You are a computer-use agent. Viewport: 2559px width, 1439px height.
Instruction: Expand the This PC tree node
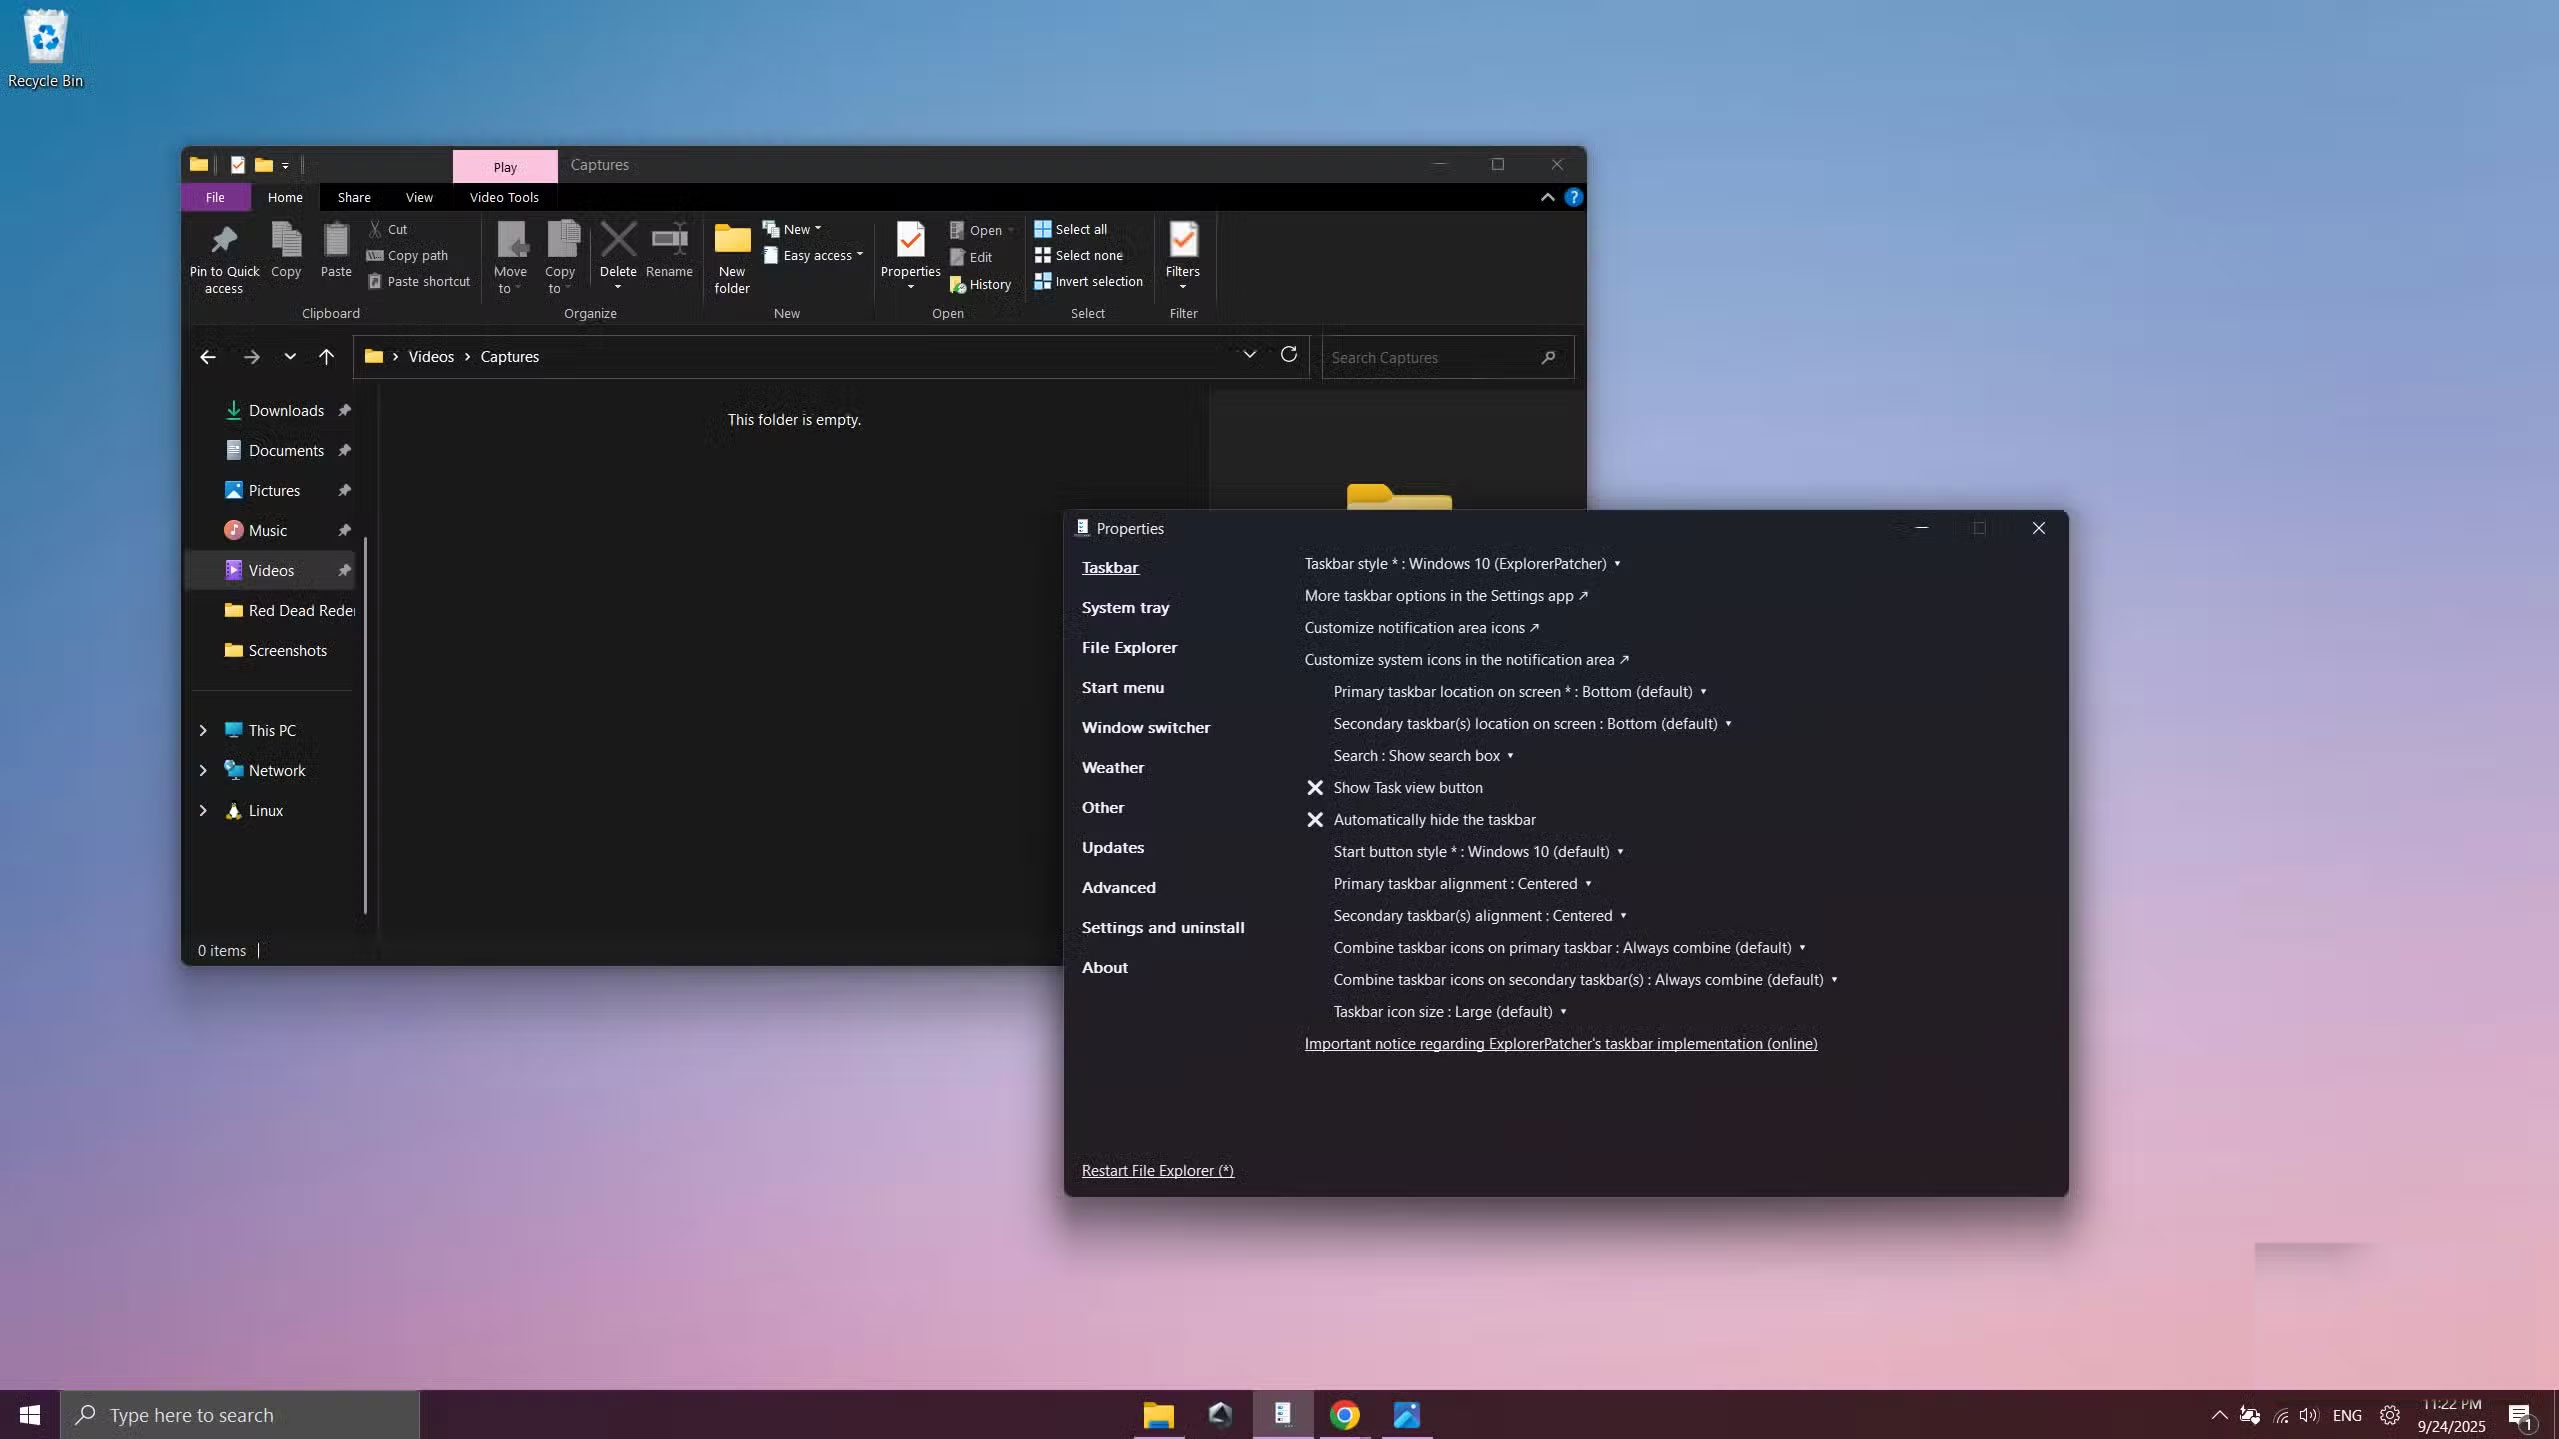click(203, 731)
